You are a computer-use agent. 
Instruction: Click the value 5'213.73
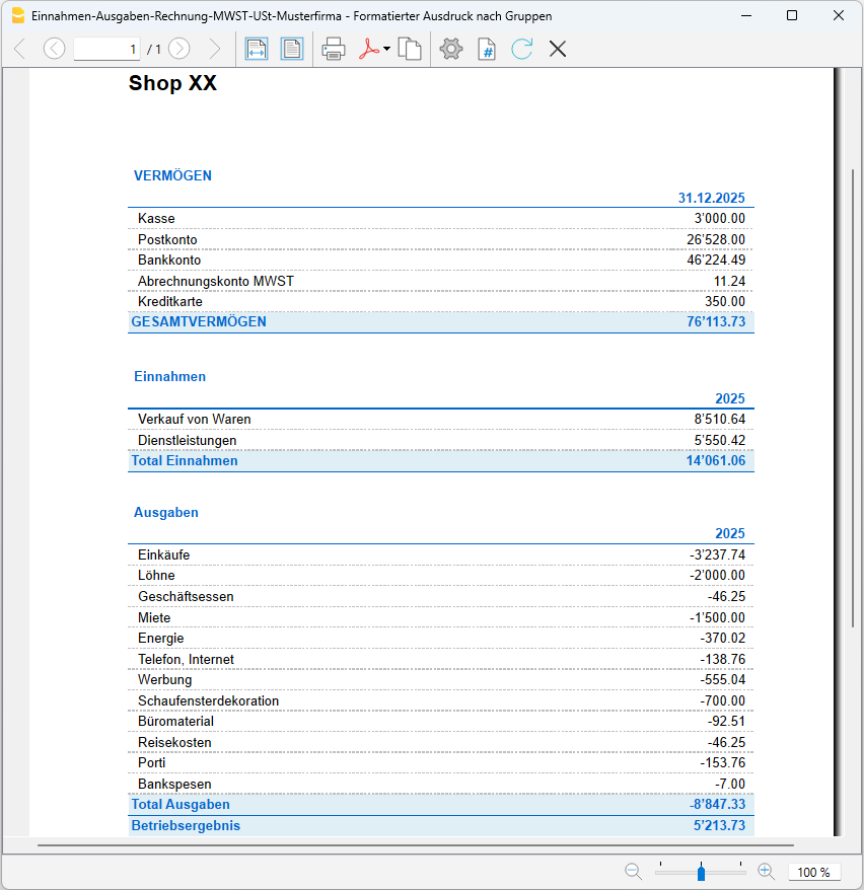[719, 826]
